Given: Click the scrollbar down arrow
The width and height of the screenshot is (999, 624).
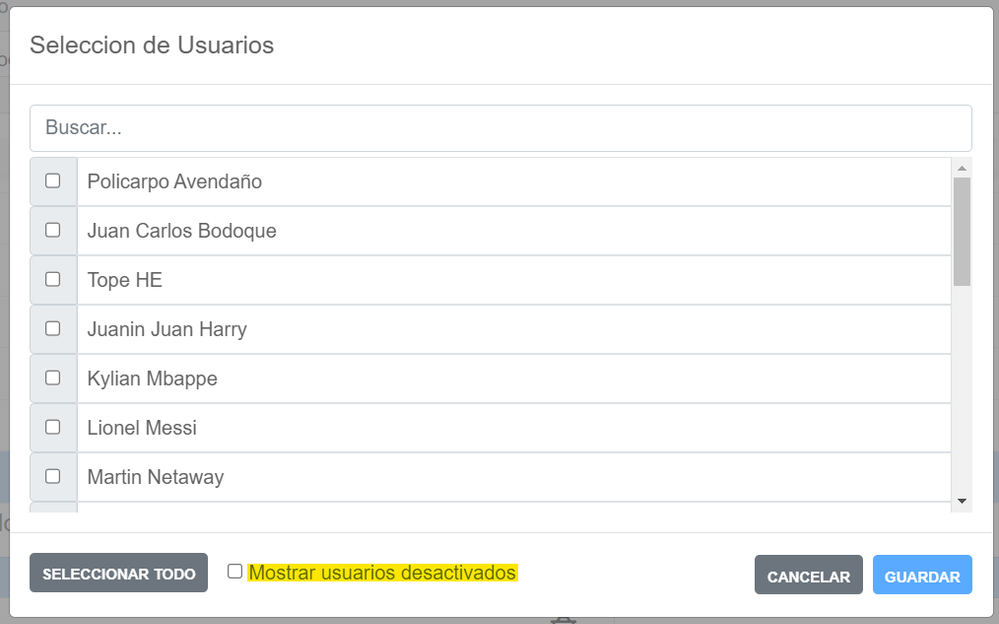Looking at the screenshot, I should 962,500.
